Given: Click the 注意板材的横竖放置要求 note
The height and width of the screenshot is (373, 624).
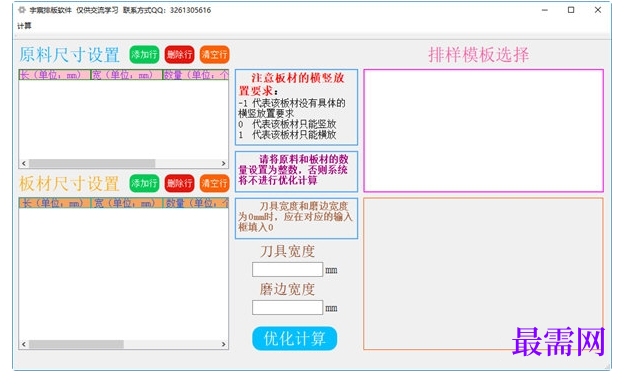Looking at the screenshot, I should [296, 107].
